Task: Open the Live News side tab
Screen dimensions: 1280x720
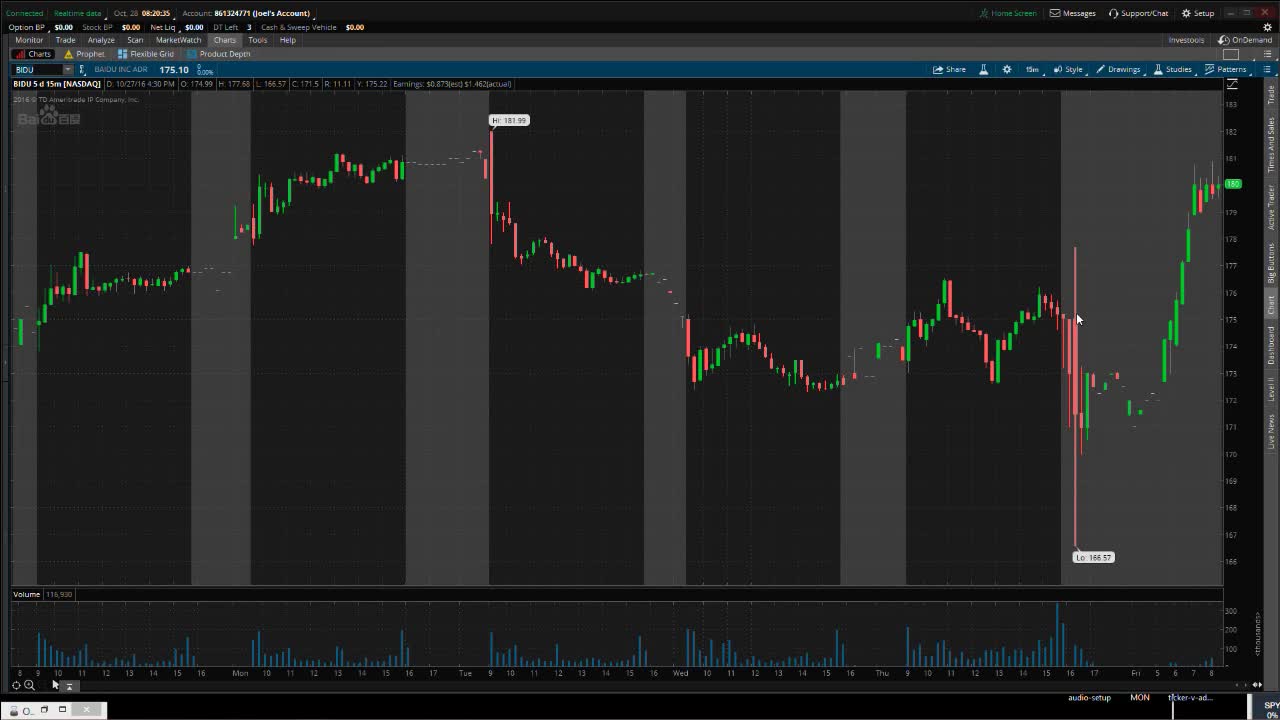Action: pyautogui.click(x=1271, y=430)
